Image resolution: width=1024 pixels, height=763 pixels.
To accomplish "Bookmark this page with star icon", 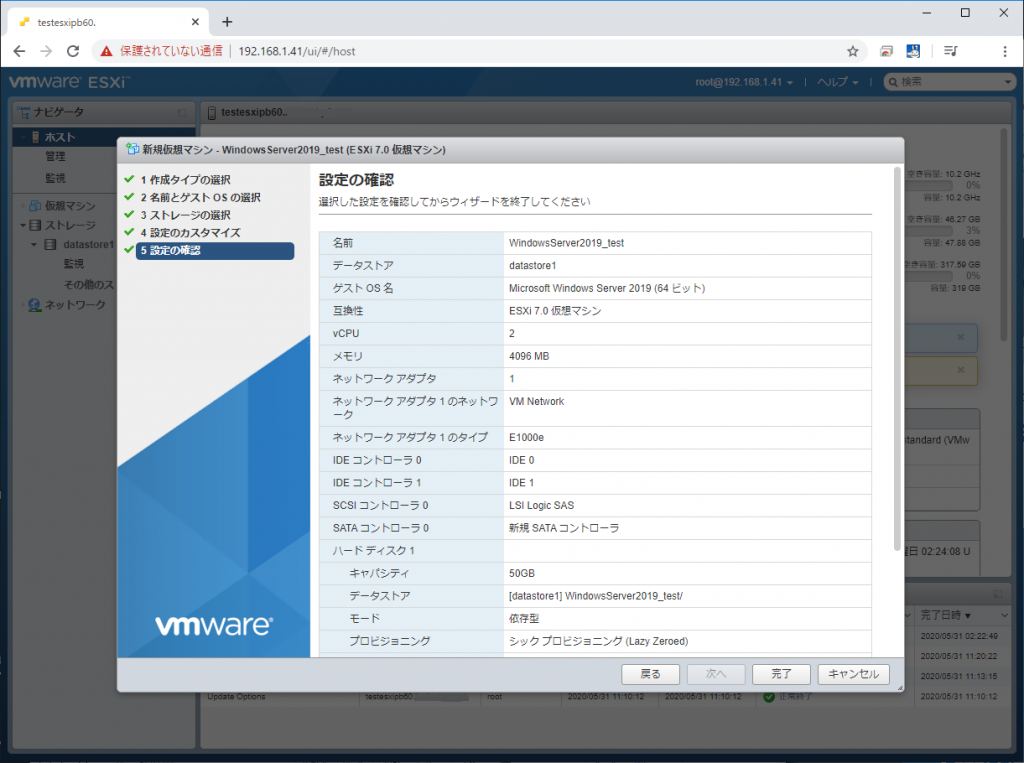I will pyautogui.click(x=852, y=51).
